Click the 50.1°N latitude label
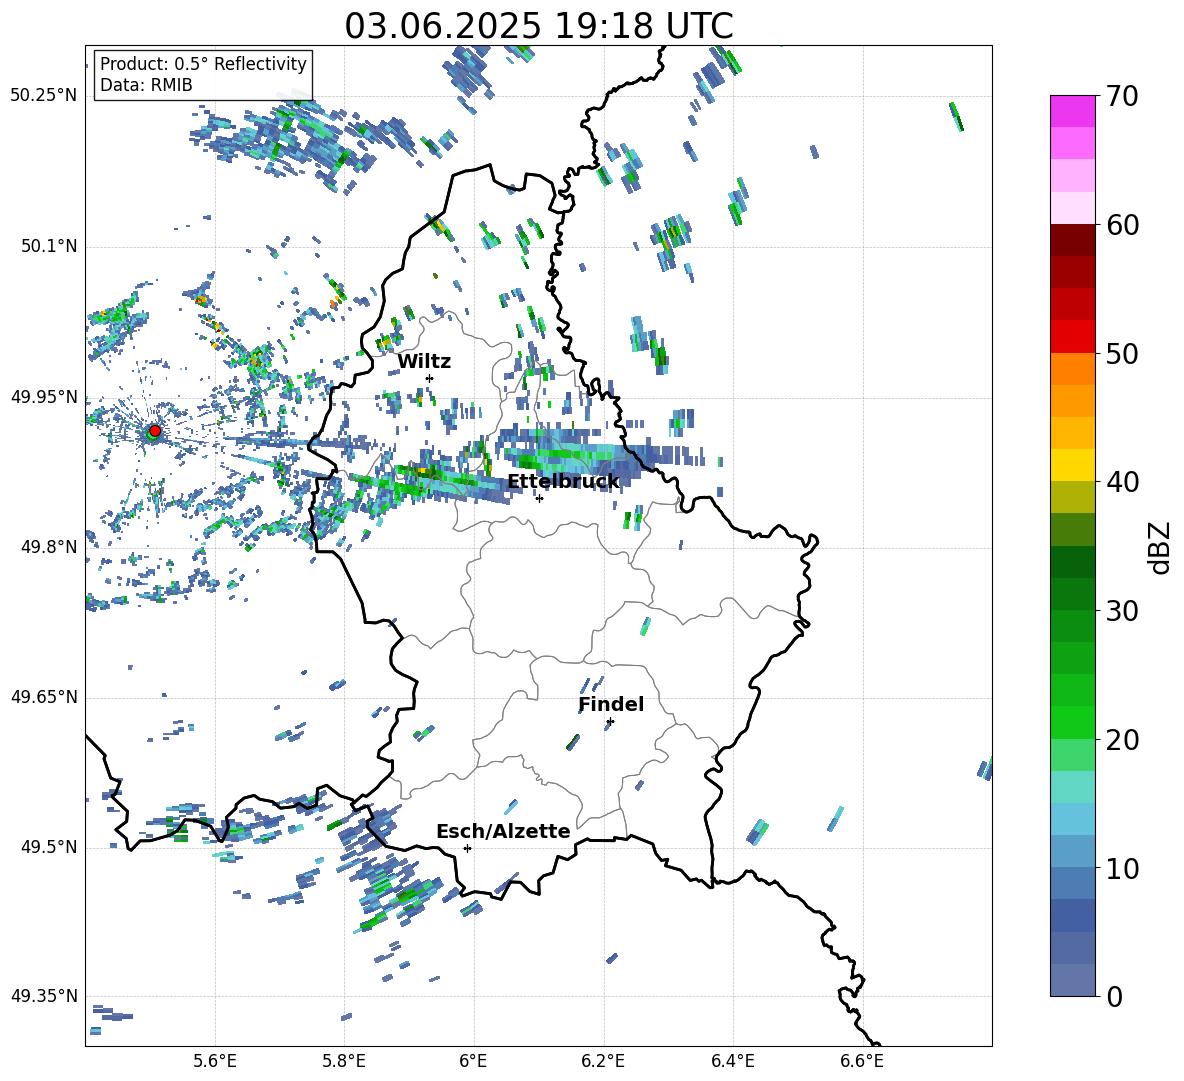This screenshot has width=1184, height=1081. pyautogui.click(x=49, y=246)
